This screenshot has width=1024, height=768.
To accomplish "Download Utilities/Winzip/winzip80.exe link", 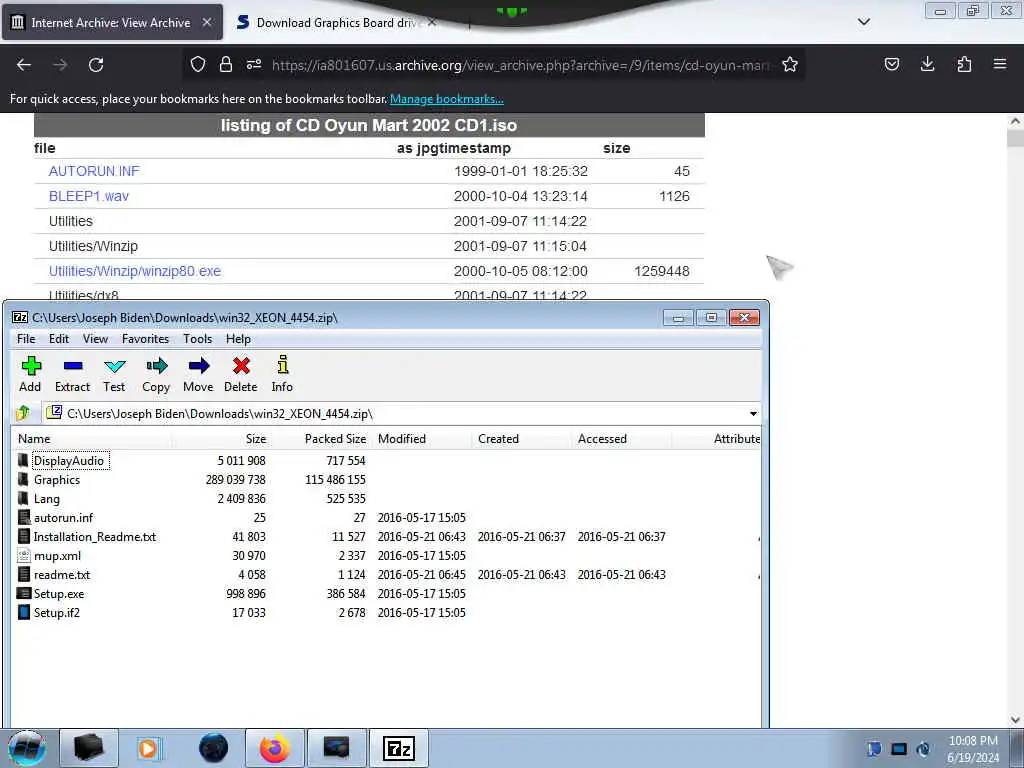I will tap(135, 271).
